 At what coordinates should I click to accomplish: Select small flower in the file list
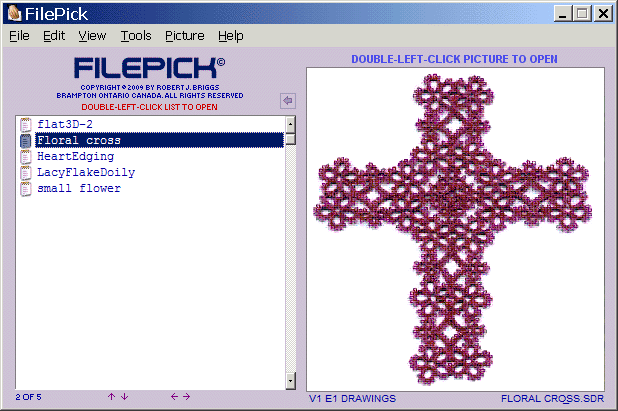click(x=79, y=188)
